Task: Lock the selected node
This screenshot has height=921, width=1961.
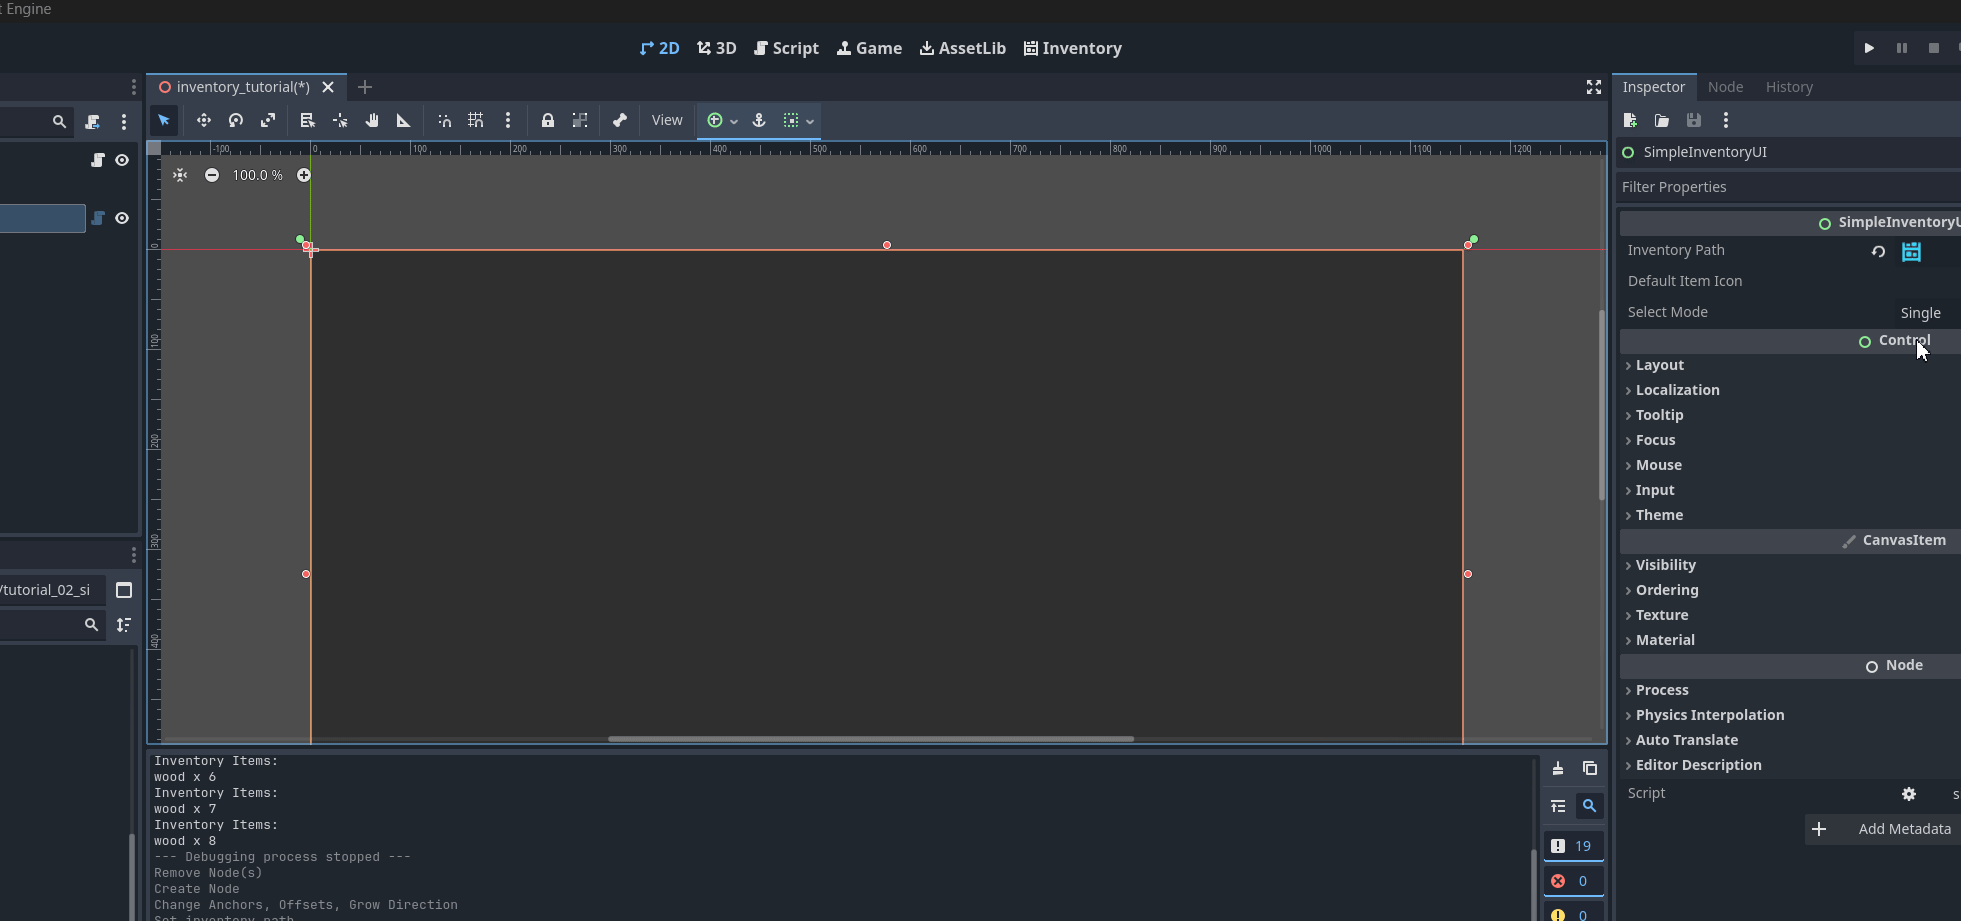Action: coord(548,120)
